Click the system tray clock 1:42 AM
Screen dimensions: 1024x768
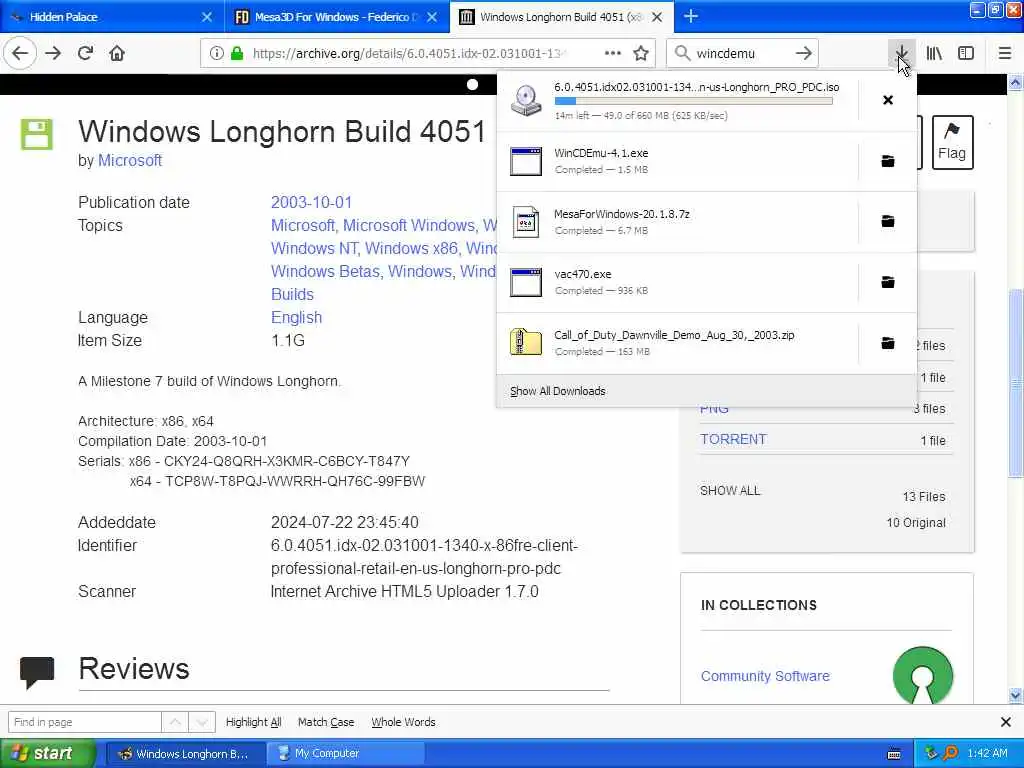(x=987, y=753)
